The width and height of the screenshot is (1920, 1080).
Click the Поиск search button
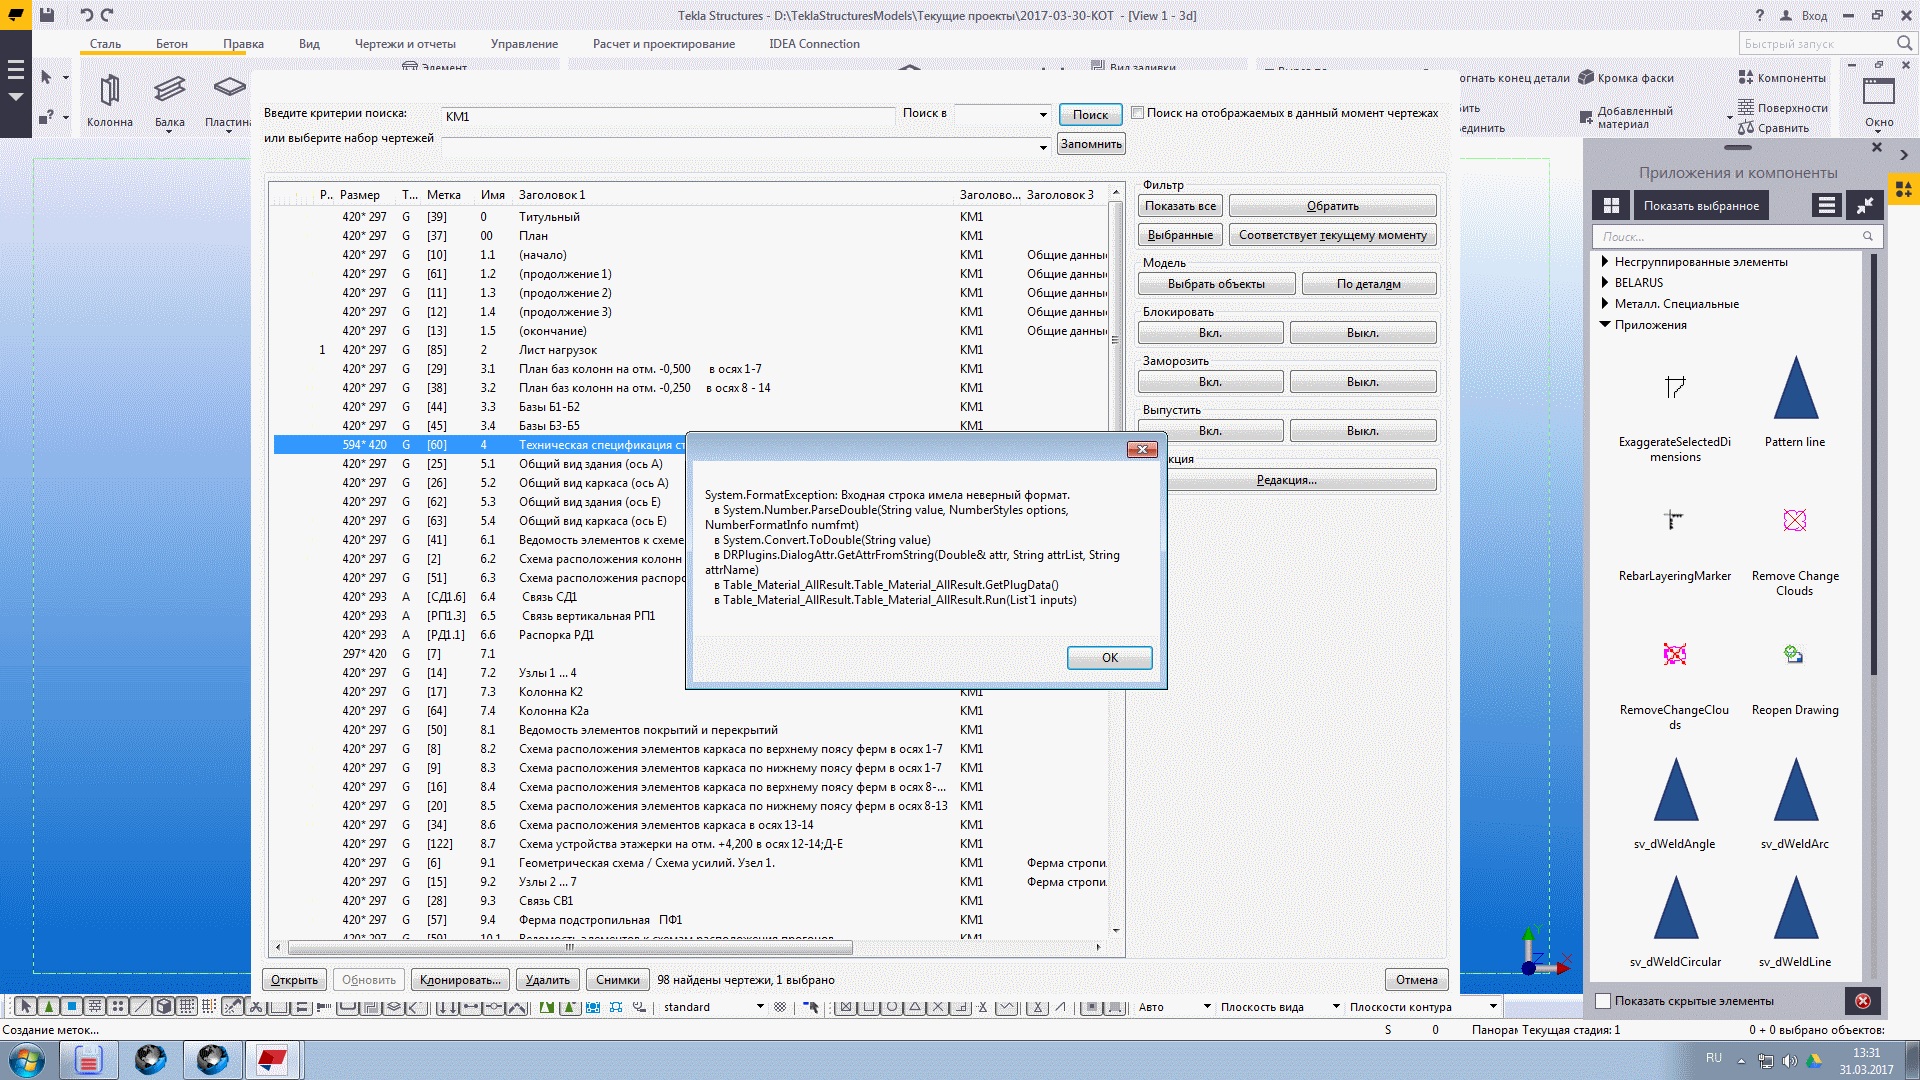[1090, 115]
